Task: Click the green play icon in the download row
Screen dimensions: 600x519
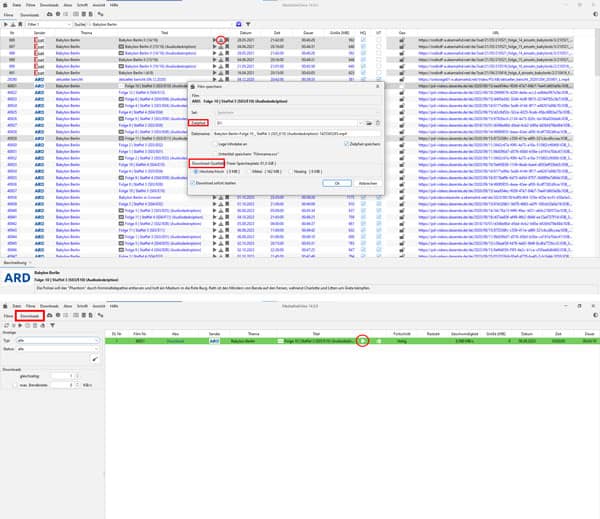Action: tap(362, 341)
